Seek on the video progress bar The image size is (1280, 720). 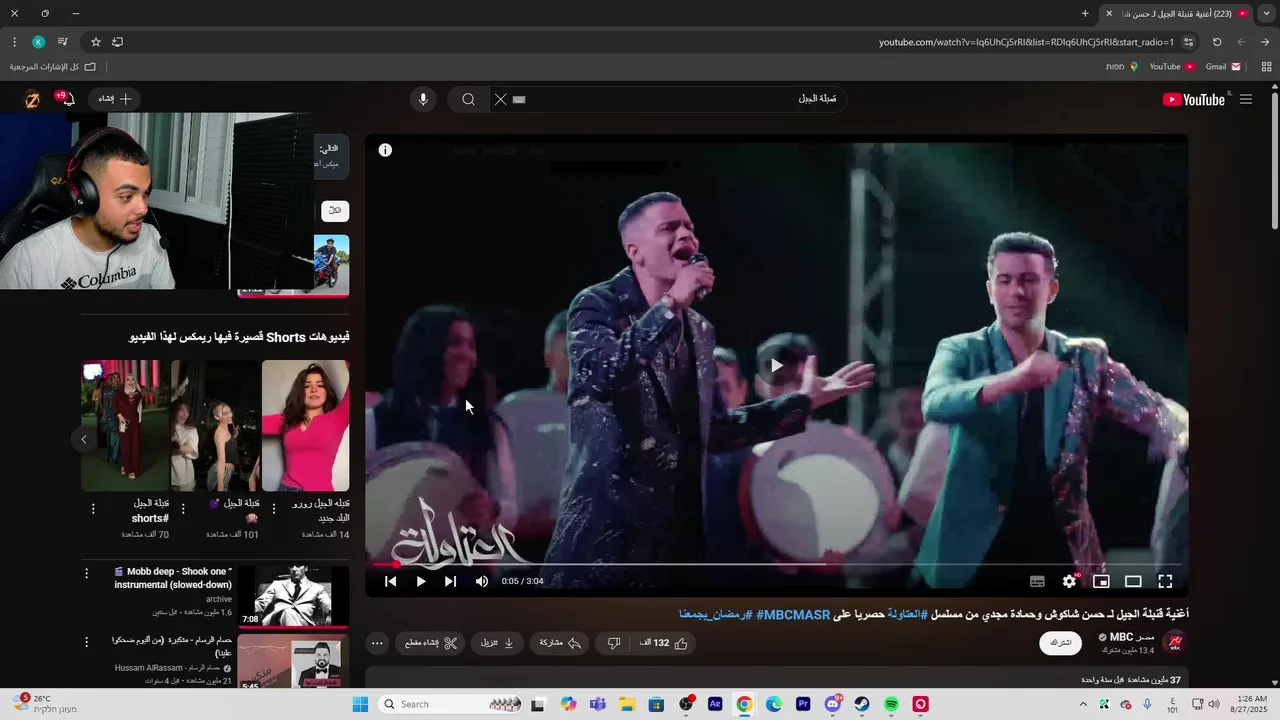coord(776,564)
